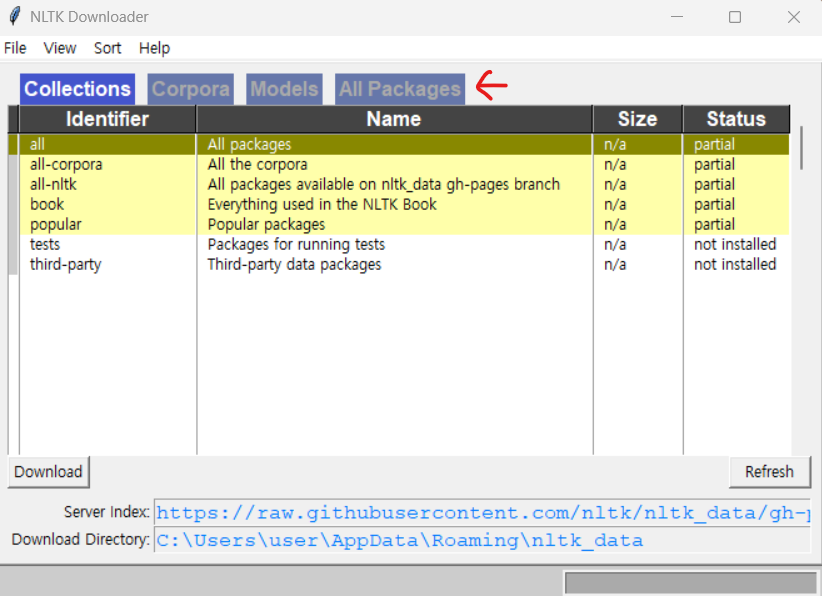The image size is (822, 596).
Task: Select the 'popular' collection row
Action: point(404,224)
